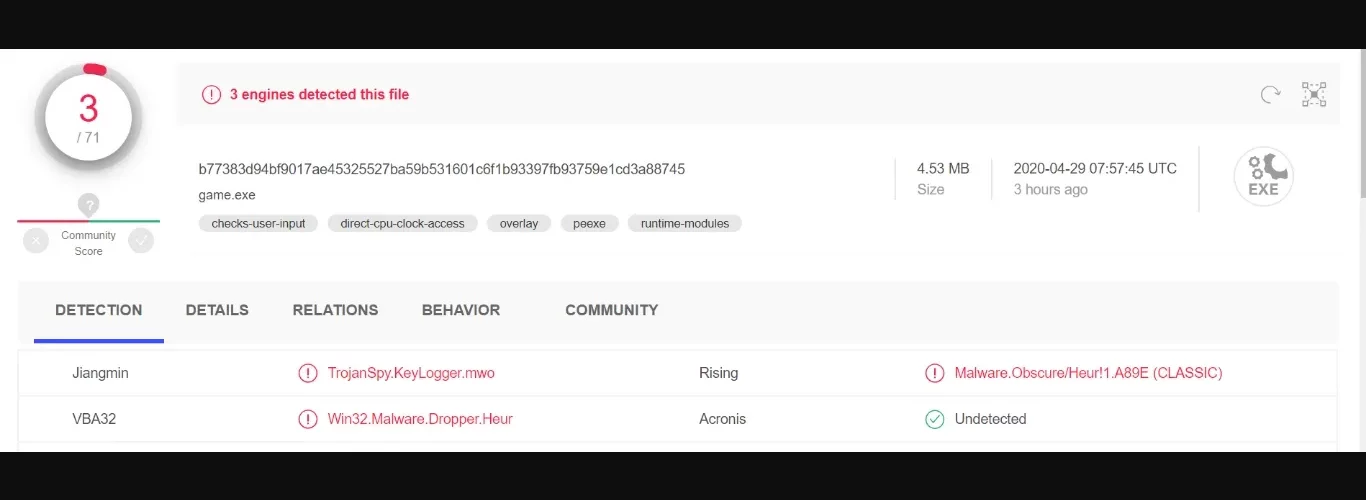Click the file hash text
The image size is (1366, 500).
(x=441, y=169)
